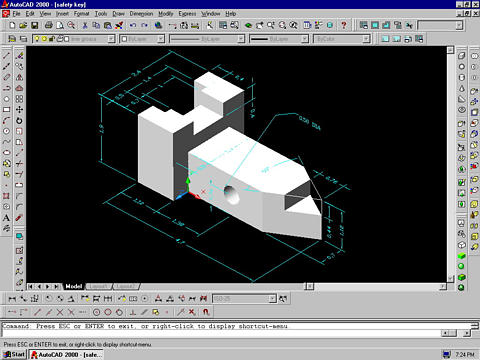Image resolution: width=480 pixels, height=360 pixels.
Task: Toggle layer on/off lightbulb icon
Action: [x=37, y=39]
